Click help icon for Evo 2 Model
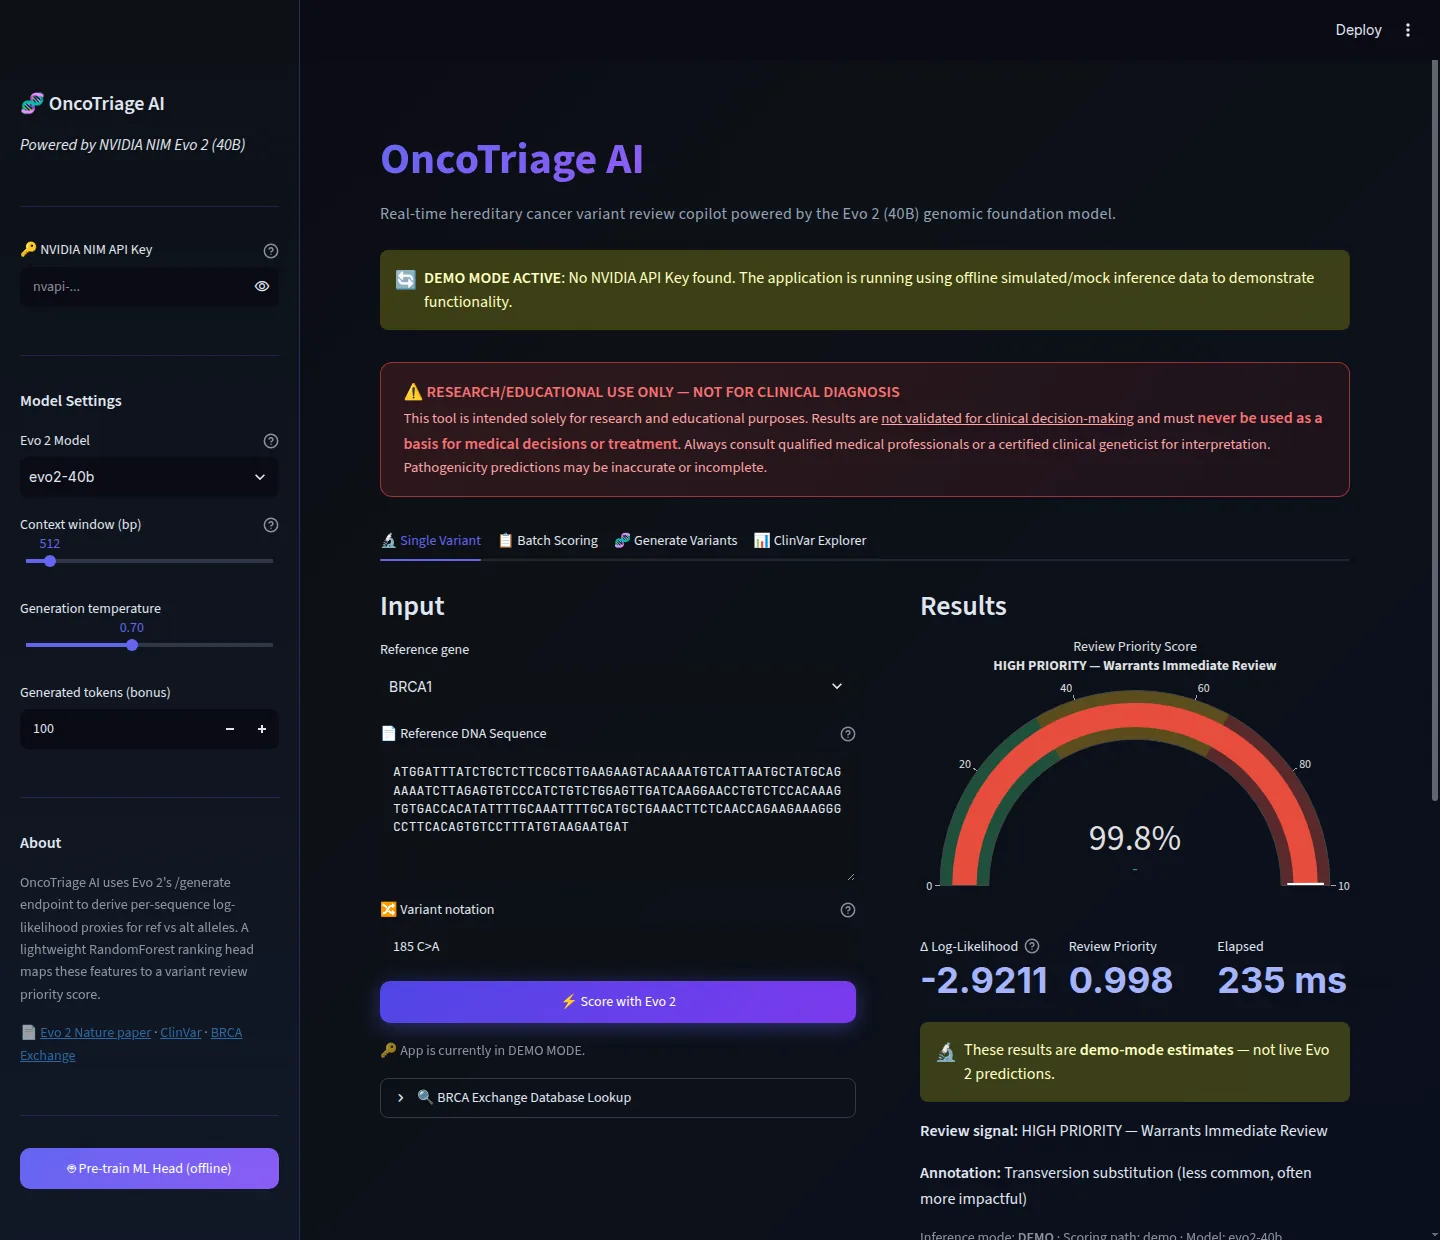 click(270, 441)
